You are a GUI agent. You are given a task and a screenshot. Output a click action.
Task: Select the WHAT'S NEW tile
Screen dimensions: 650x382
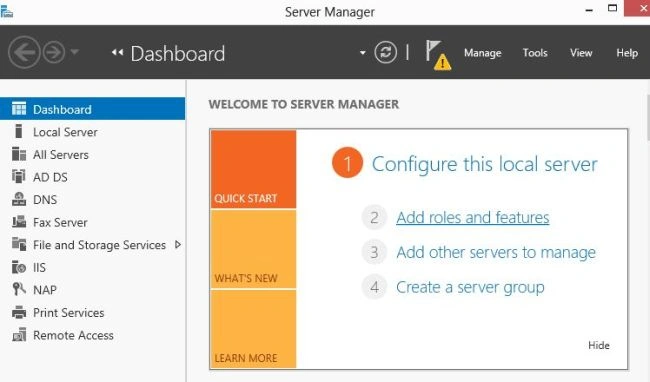tap(253, 249)
